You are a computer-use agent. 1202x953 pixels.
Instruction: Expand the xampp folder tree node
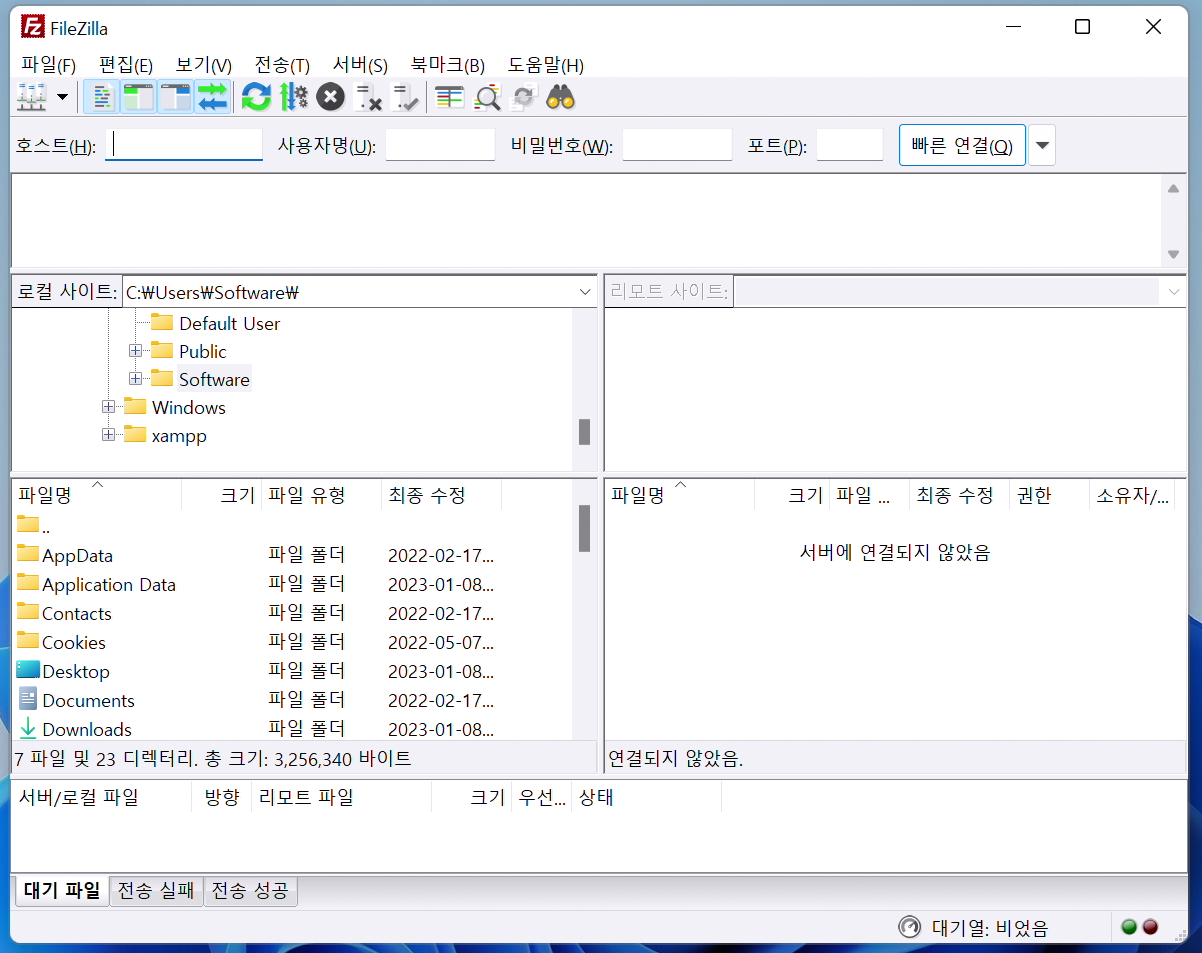coord(108,435)
